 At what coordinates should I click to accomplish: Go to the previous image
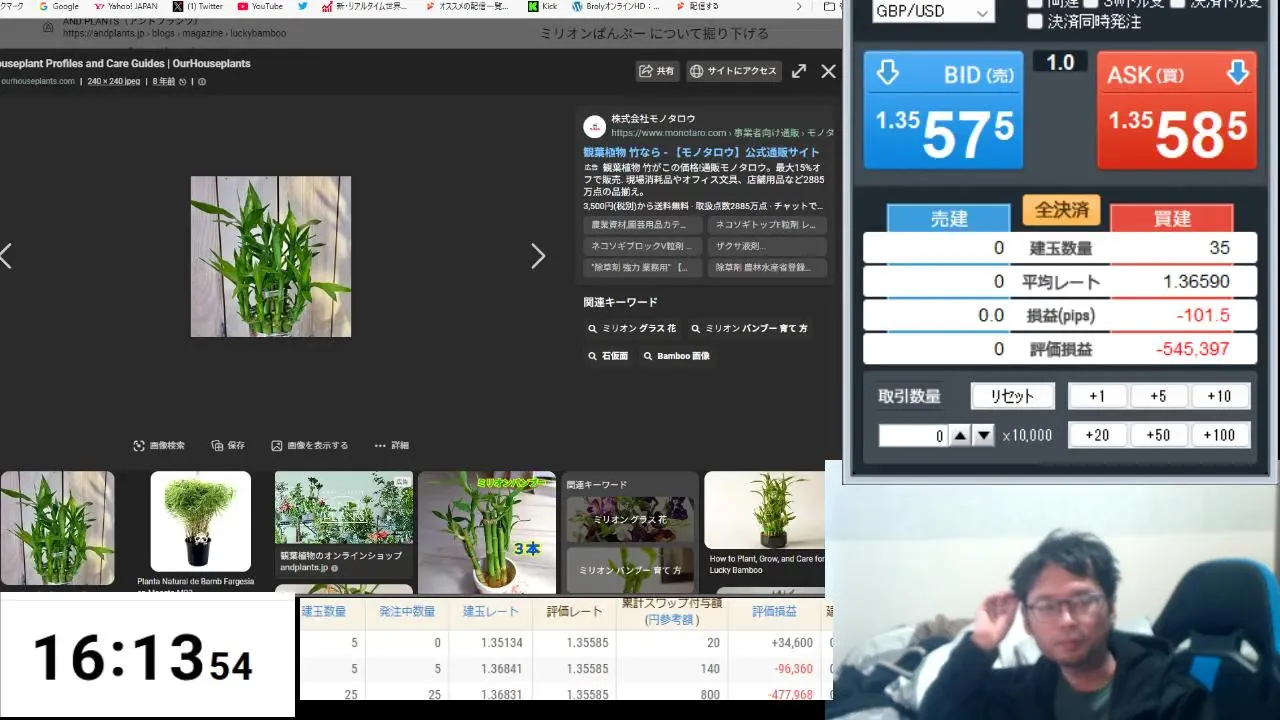[x=6, y=256]
